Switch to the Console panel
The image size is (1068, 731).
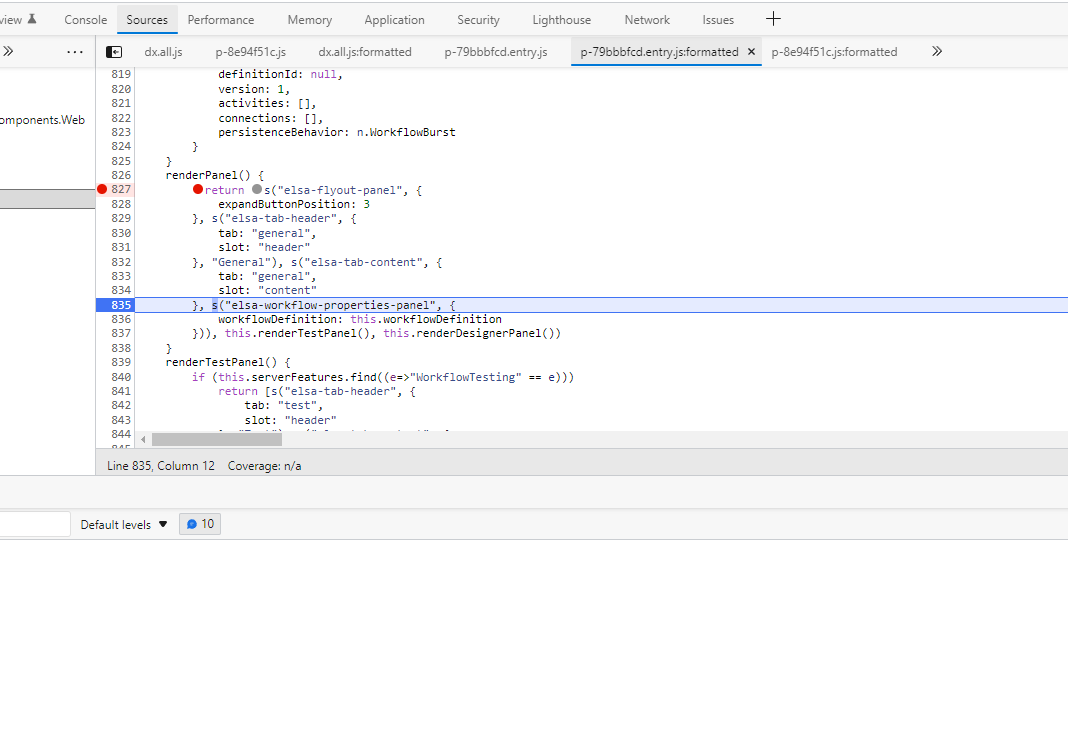tap(85, 18)
